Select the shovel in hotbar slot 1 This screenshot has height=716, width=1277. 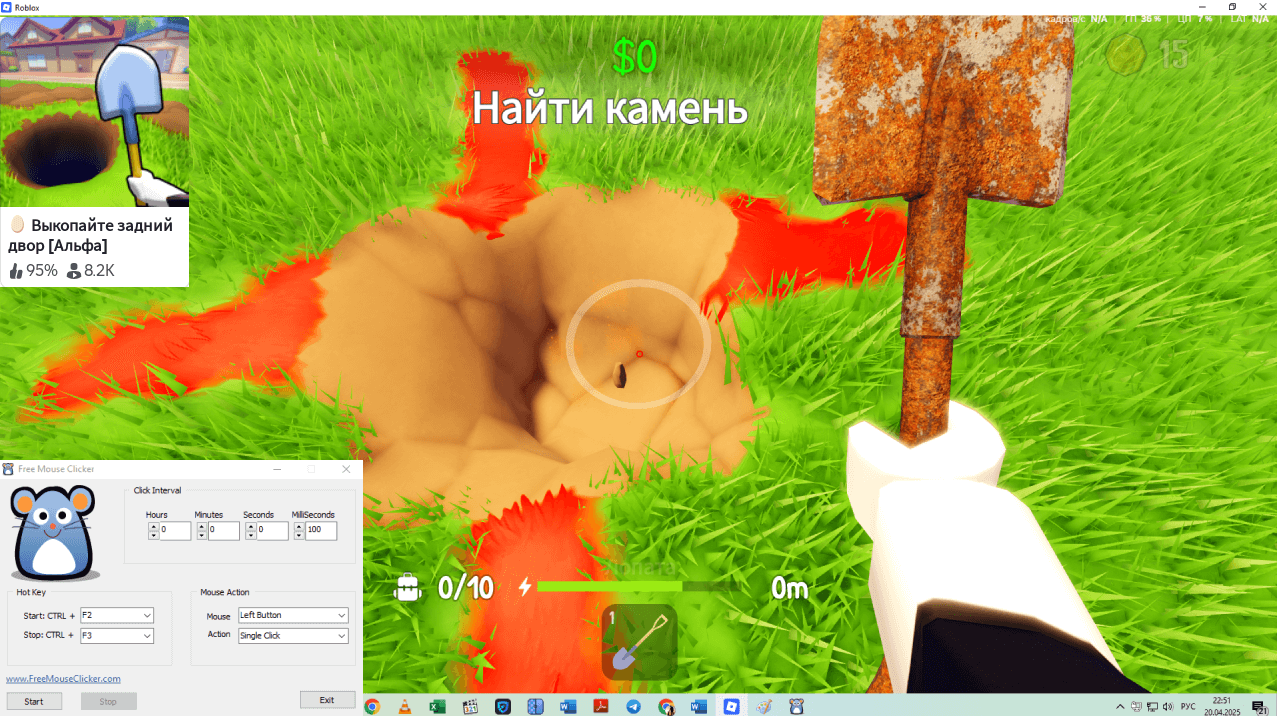639,642
